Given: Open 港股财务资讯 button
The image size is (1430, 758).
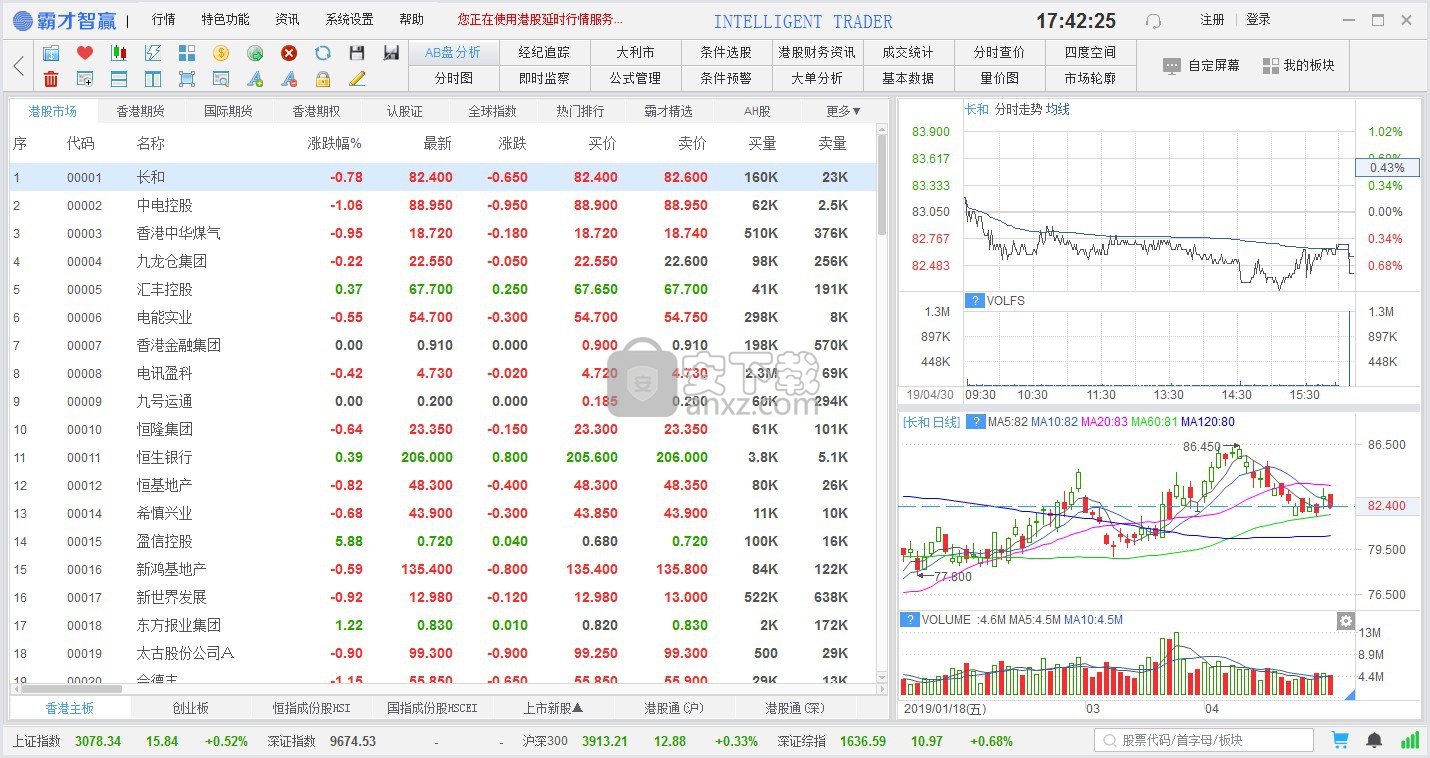Looking at the screenshot, I should coord(817,53).
